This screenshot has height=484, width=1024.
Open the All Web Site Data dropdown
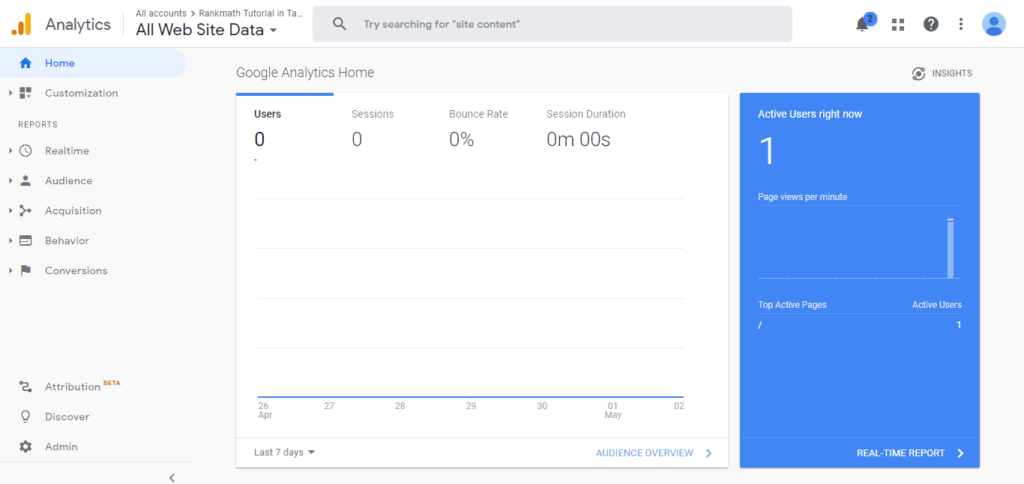pyautogui.click(x=206, y=30)
